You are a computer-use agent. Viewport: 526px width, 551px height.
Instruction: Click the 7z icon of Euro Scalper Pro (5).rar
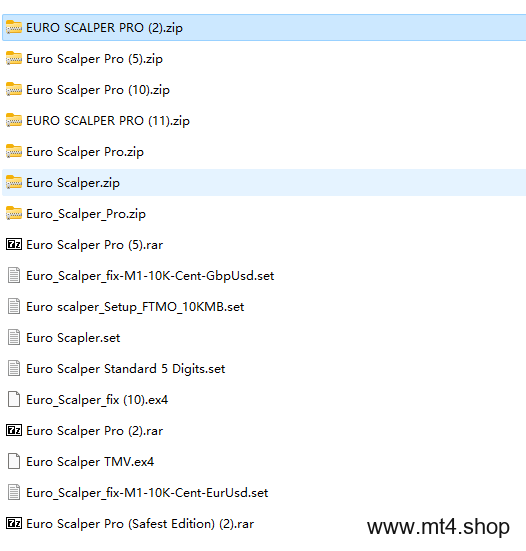click(14, 244)
